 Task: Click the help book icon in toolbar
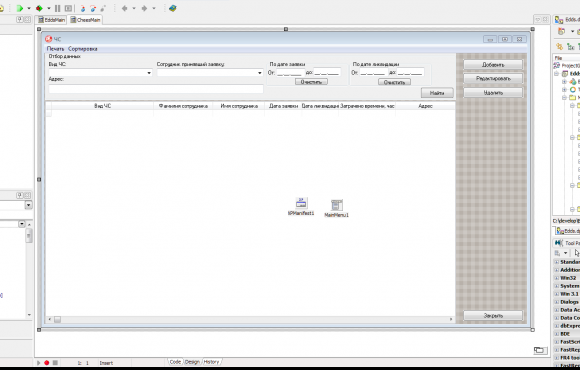click(172, 8)
